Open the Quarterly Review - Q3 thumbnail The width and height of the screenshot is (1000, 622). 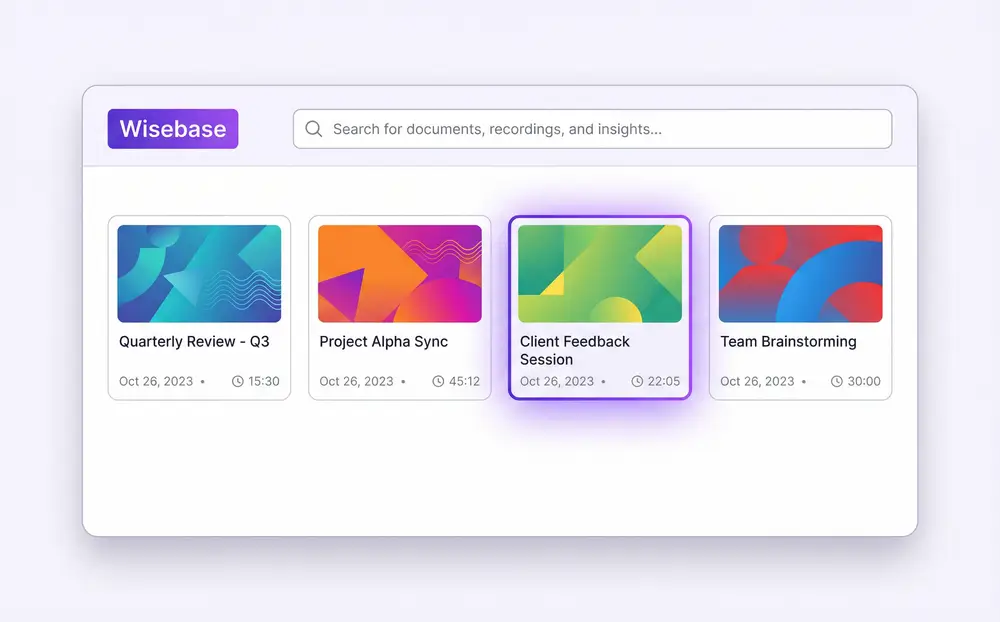click(199, 274)
